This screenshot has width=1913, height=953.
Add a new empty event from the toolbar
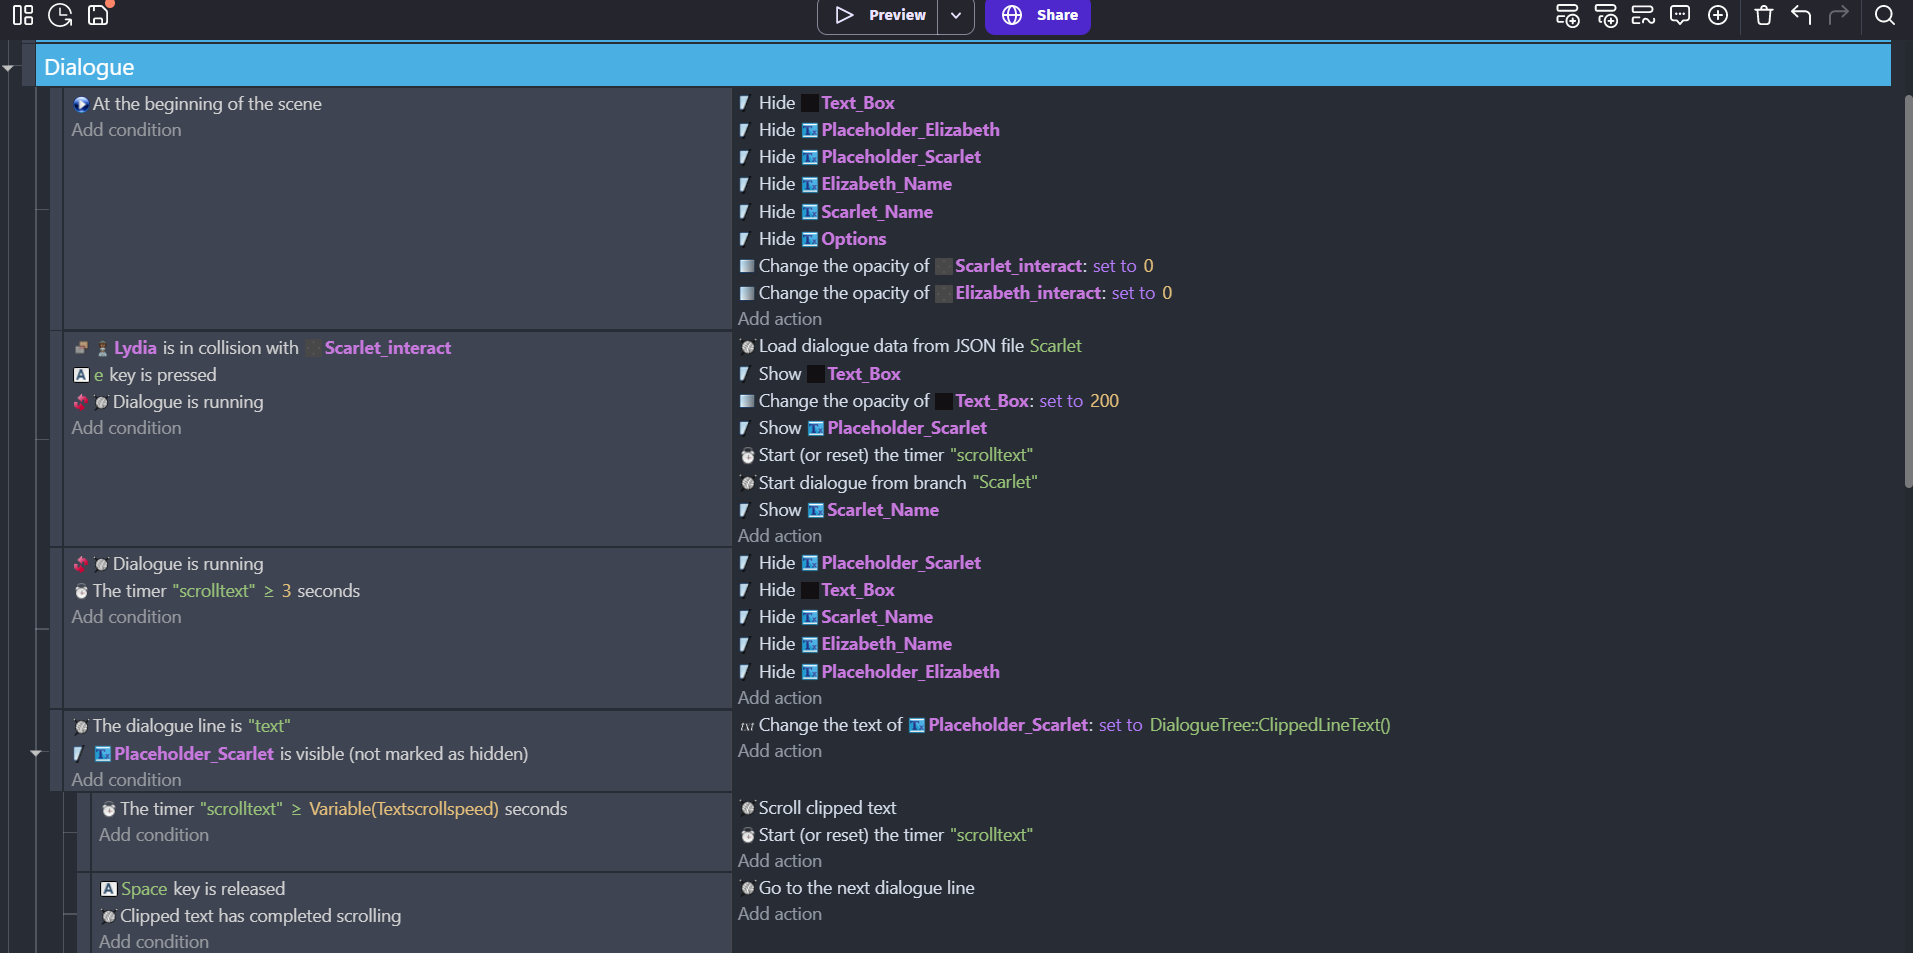click(x=1567, y=15)
